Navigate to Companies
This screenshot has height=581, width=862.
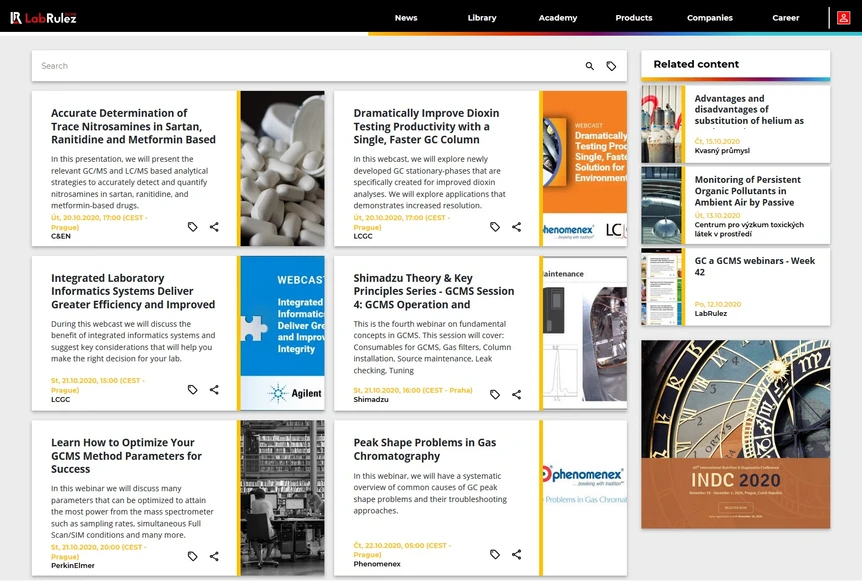(x=709, y=18)
